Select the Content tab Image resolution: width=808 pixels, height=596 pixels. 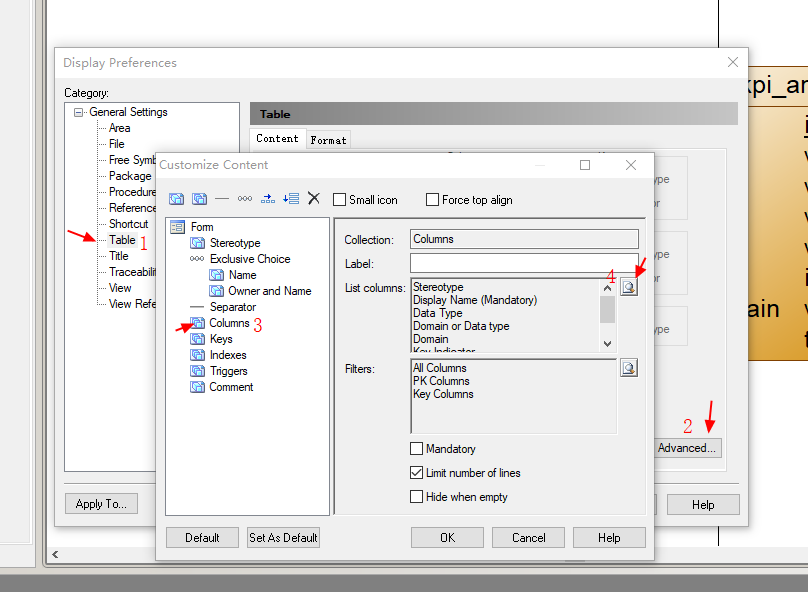277,139
